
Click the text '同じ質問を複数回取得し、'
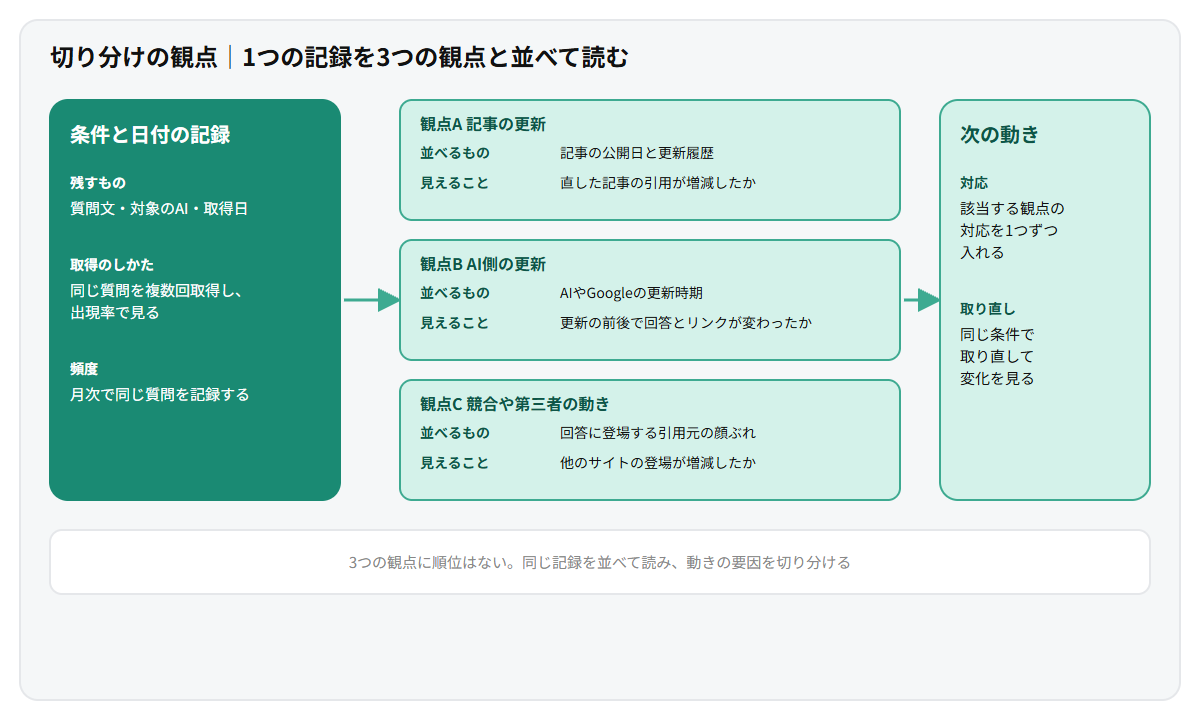157,291
